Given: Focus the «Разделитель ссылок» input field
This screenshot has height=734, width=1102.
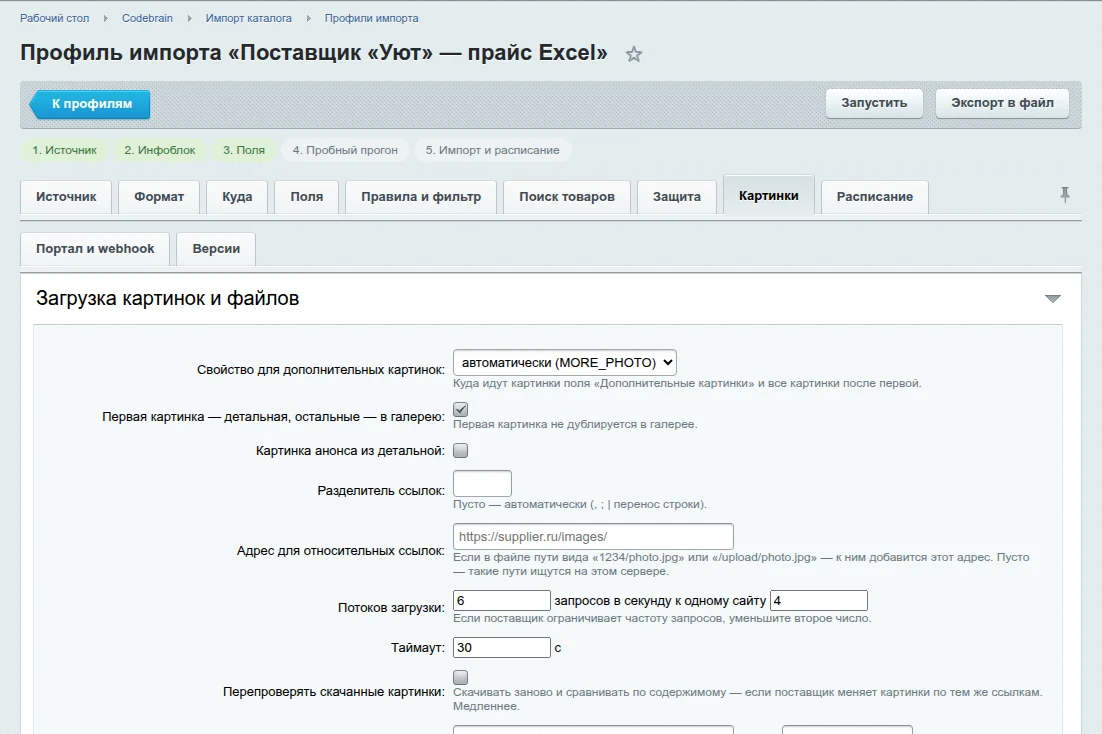Looking at the screenshot, I should 482,484.
